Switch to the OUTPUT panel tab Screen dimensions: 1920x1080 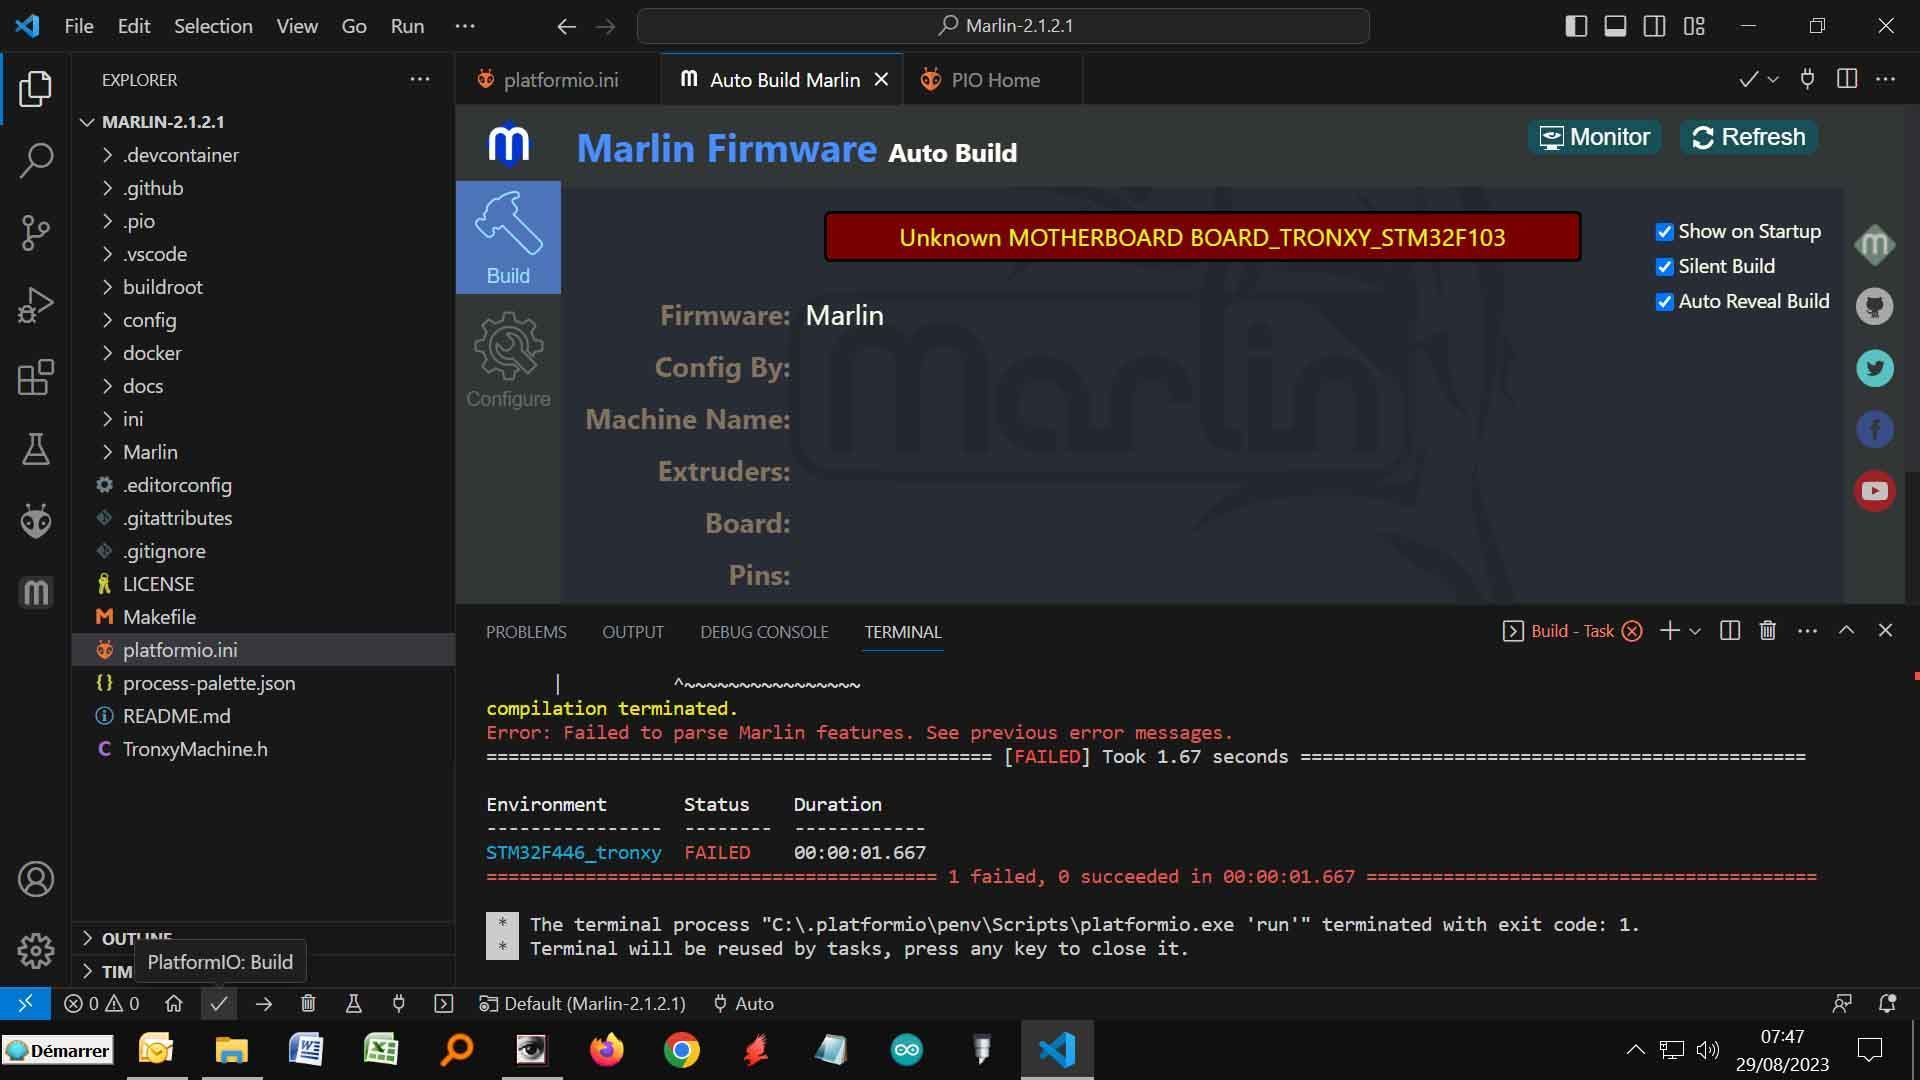[x=633, y=632]
